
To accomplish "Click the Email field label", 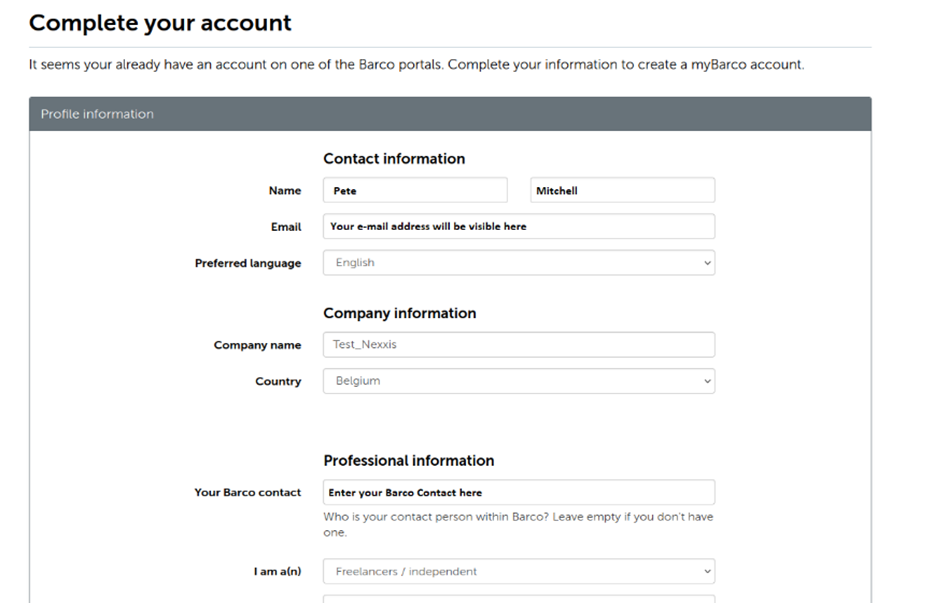I will point(285,227).
